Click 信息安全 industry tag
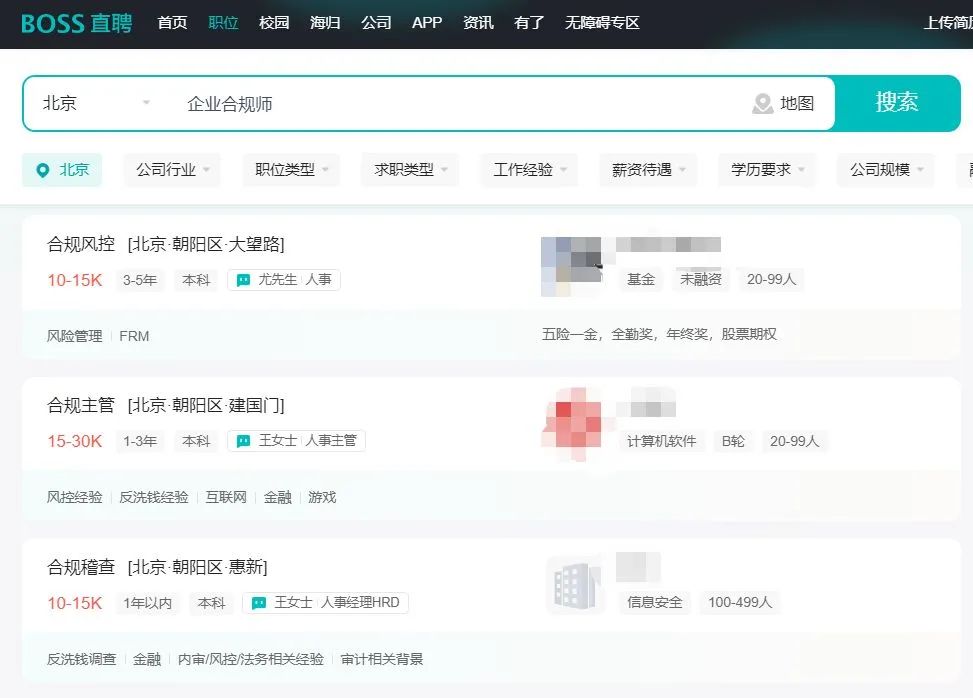Image resolution: width=973 pixels, height=698 pixels. click(654, 602)
